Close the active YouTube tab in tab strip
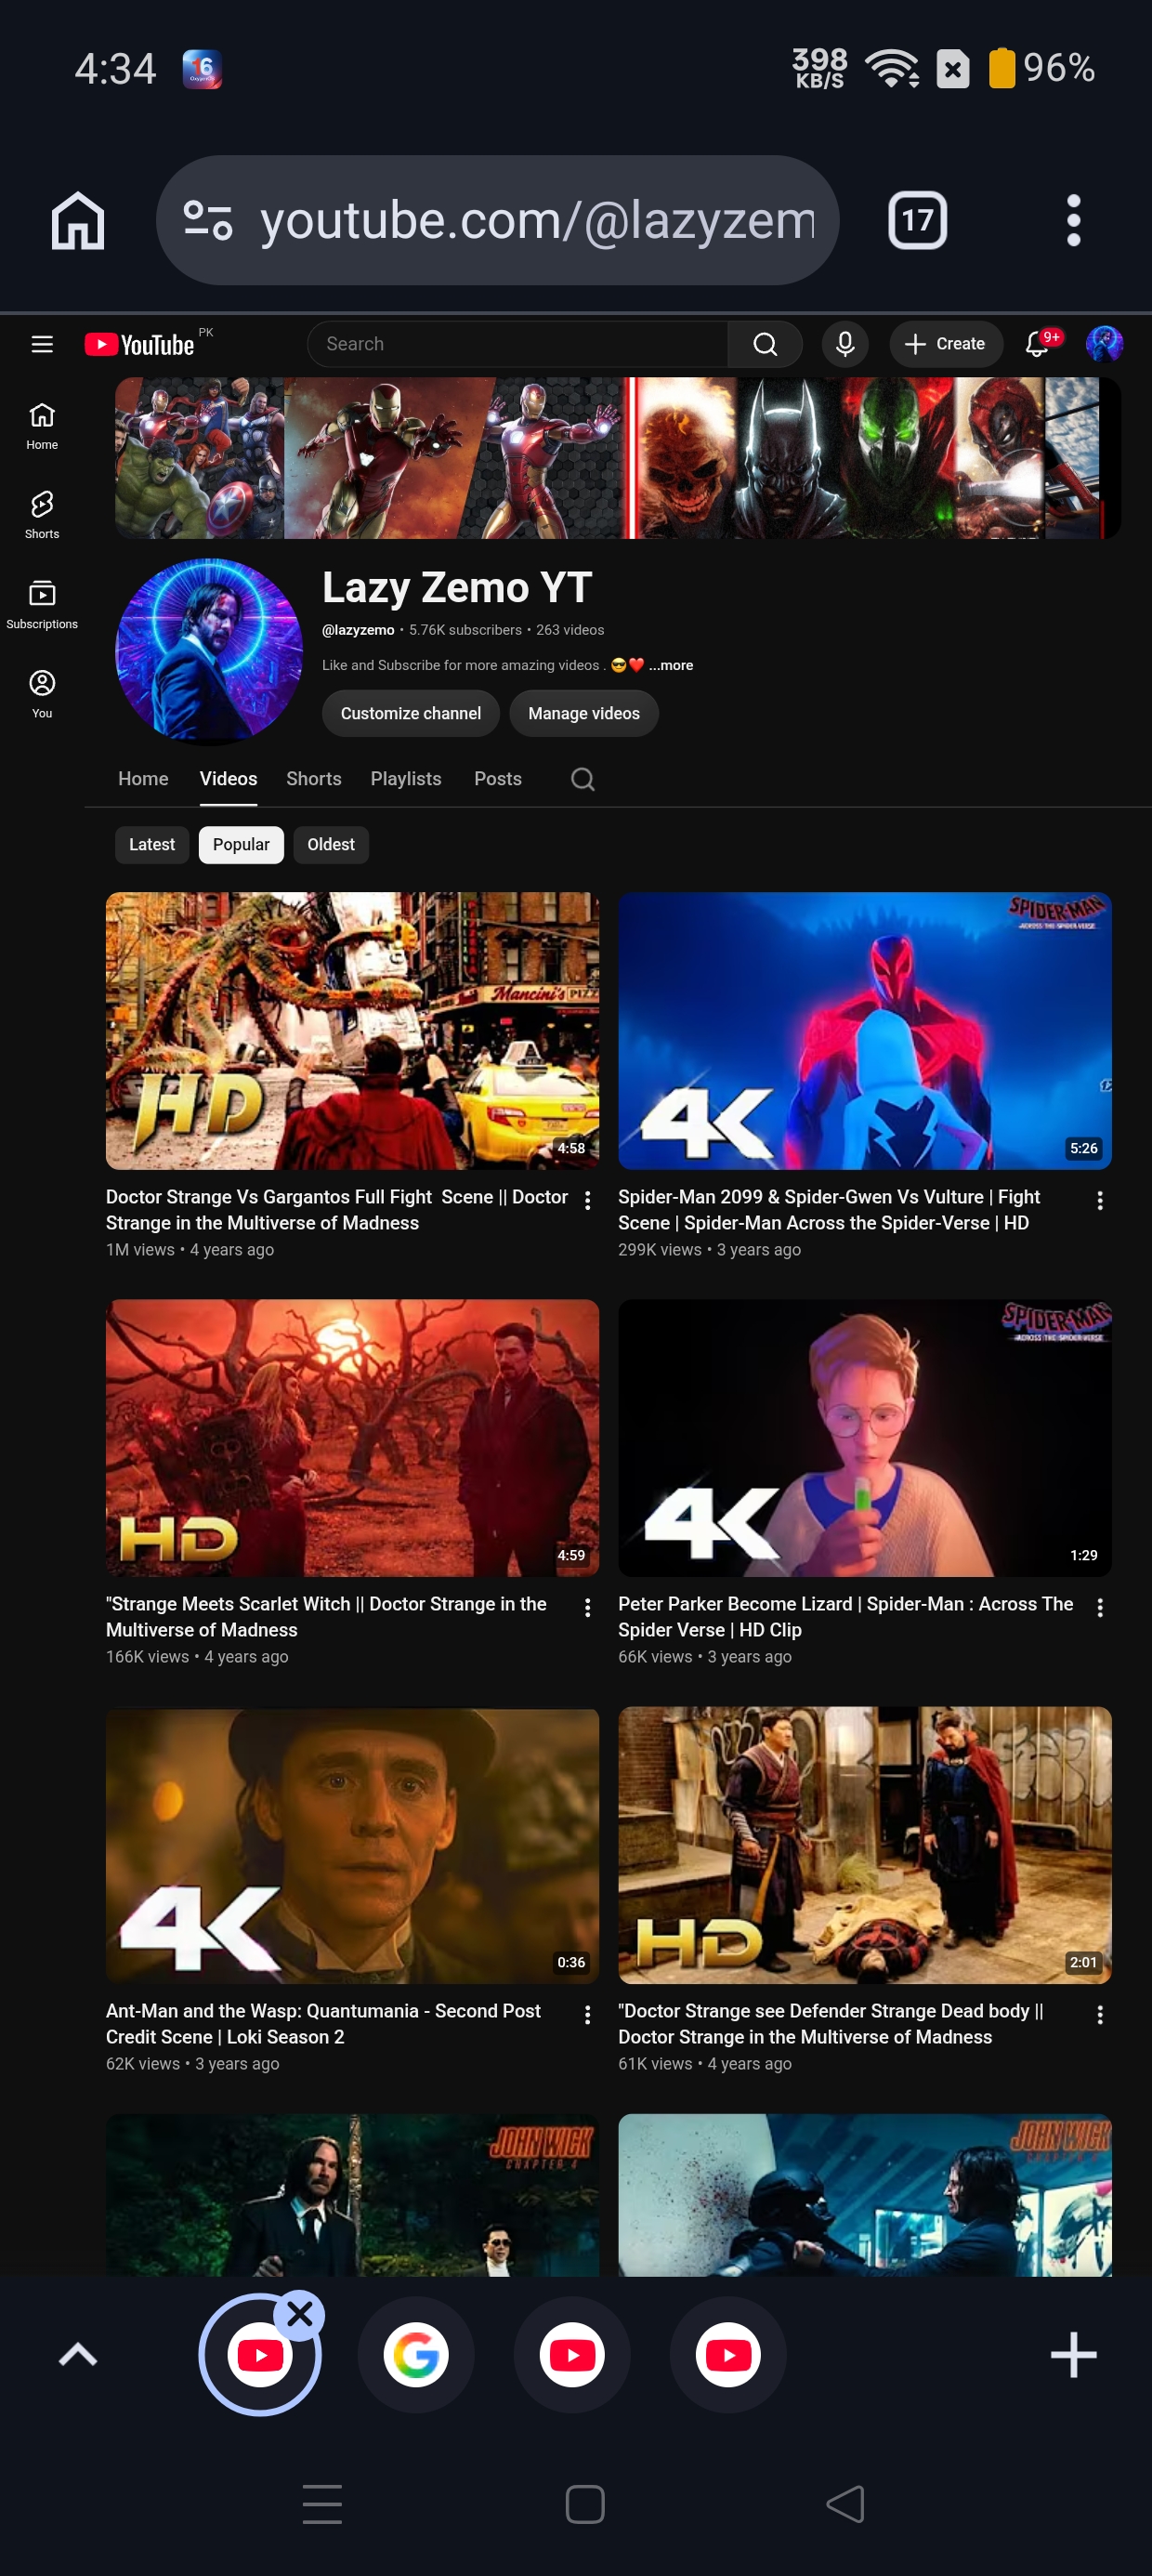Image resolution: width=1152 pixels, height=2576 pixels. [x=299, y=2313]
